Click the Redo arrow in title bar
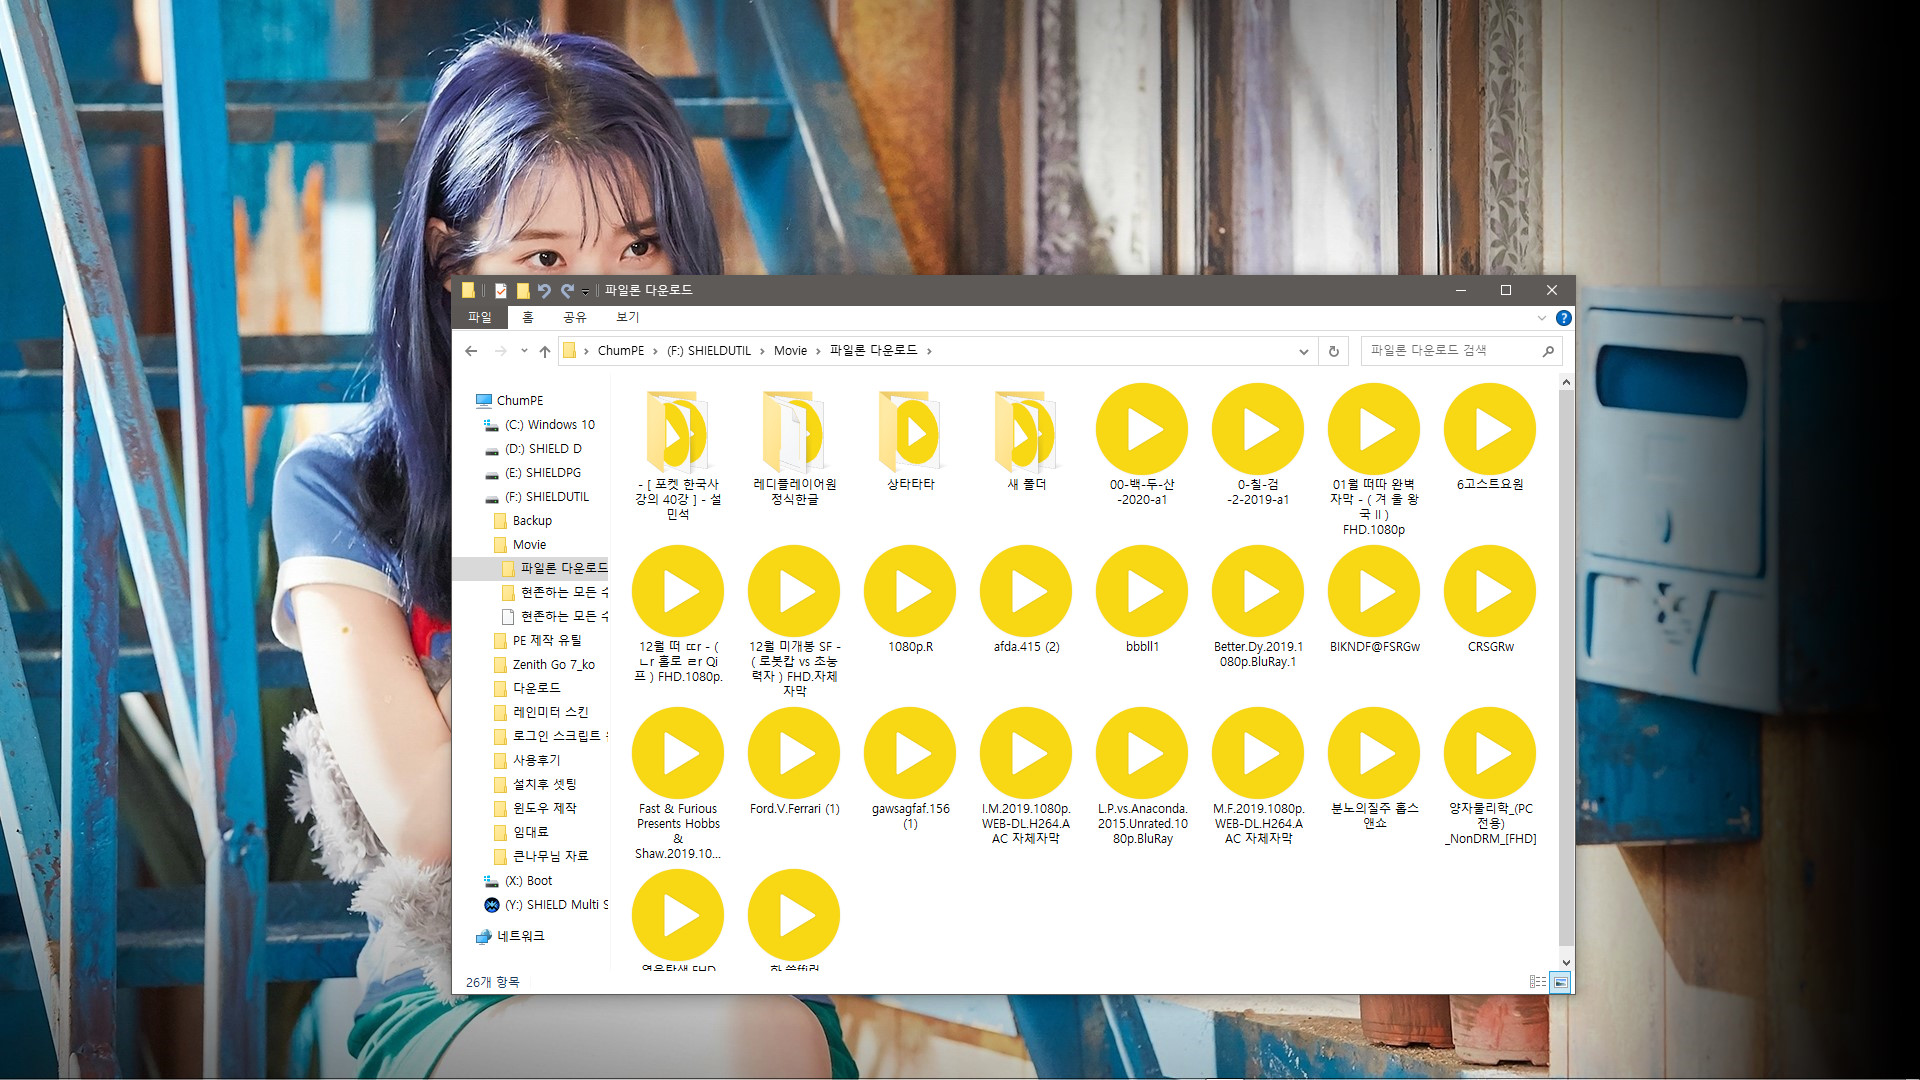Viewport: 1920px width, 1080px height. click(x=567, y=291)
